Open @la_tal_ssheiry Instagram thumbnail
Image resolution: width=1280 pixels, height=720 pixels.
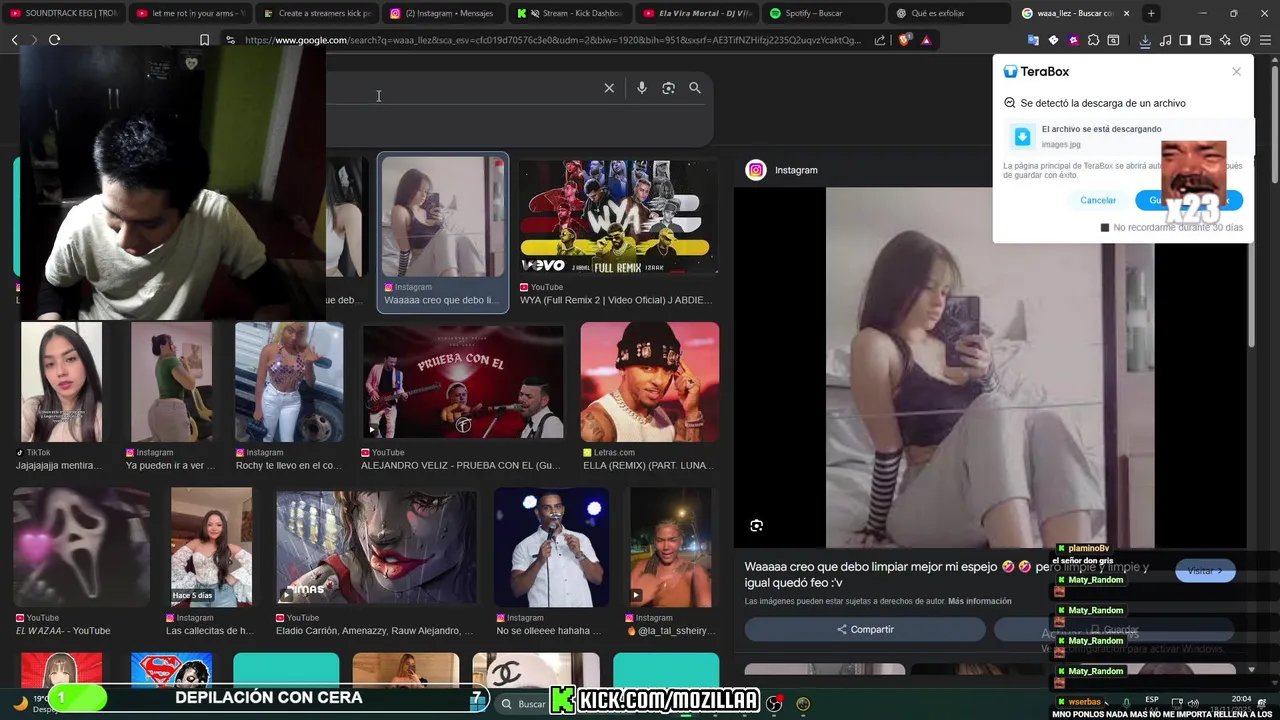point(671,547)
